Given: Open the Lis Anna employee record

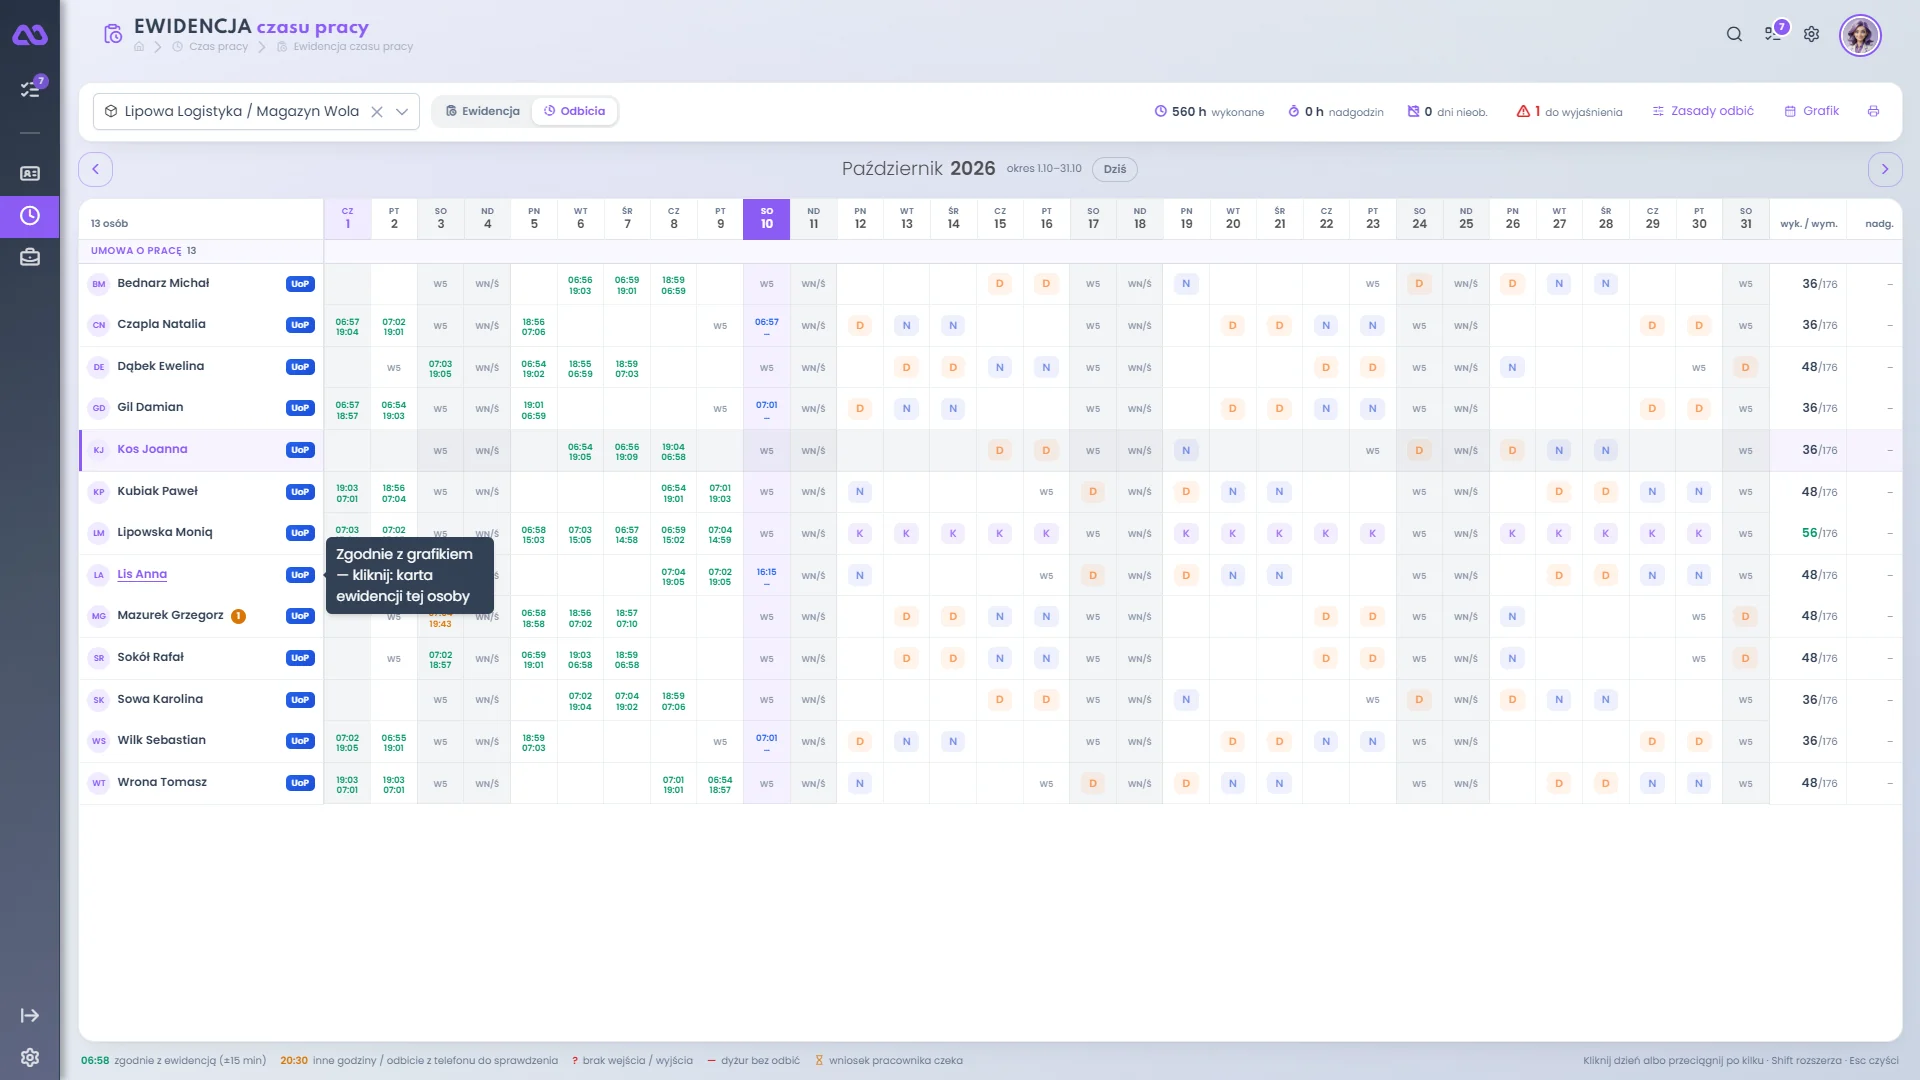Looking at the screenshot, I should click(142, 574).
